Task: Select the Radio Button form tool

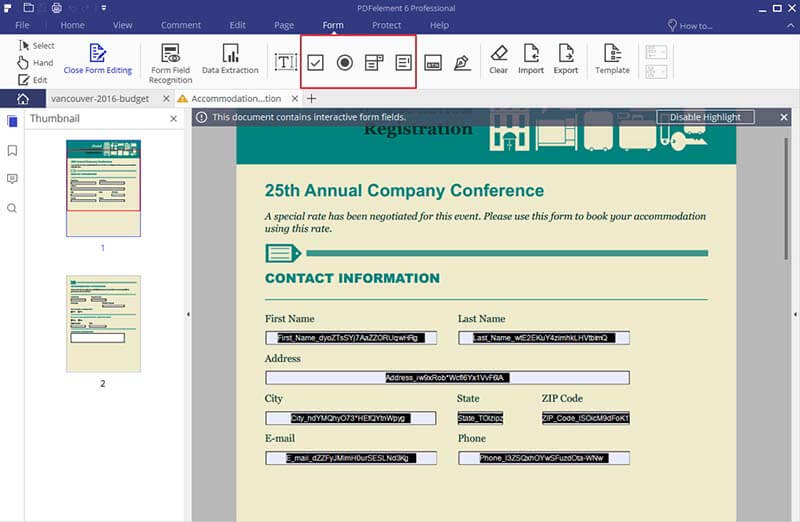Action: point(344,62)
